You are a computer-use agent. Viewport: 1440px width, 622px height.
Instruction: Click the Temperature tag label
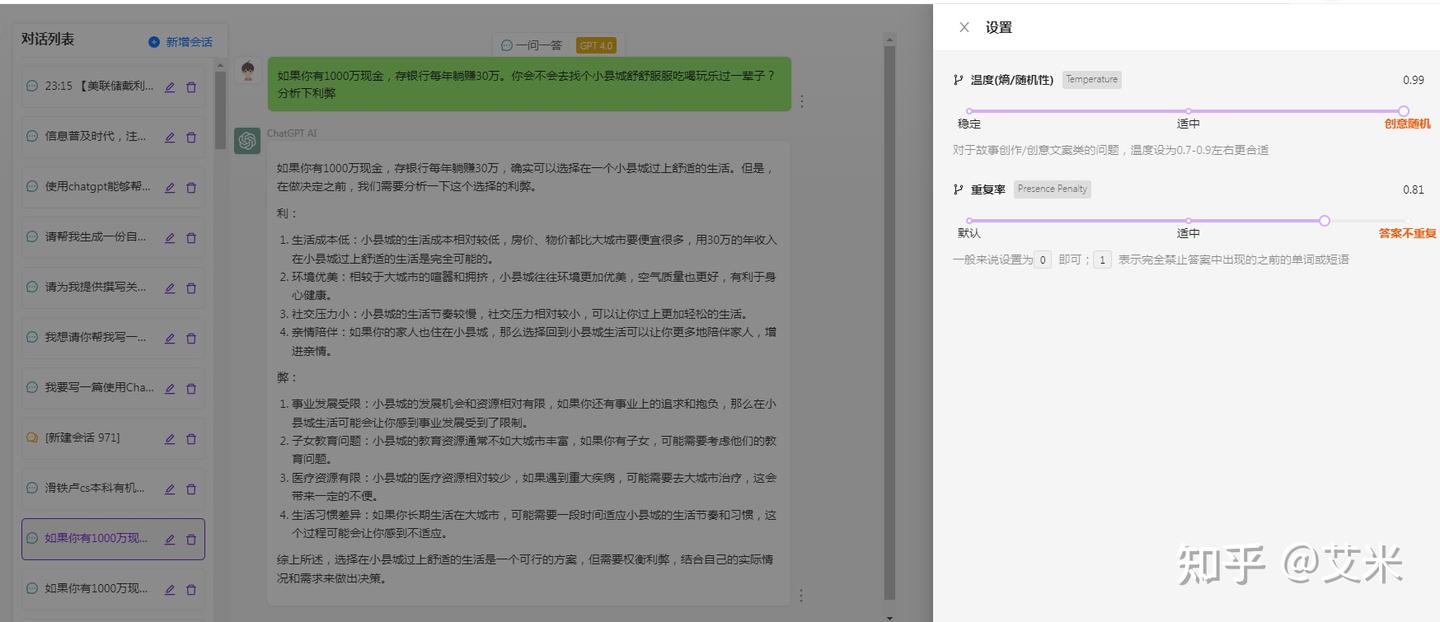[1092, 80]
